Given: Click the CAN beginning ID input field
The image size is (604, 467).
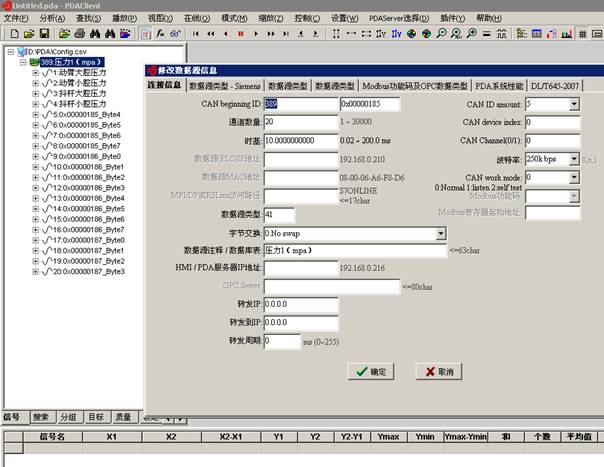Looking at the screenshot, I should point(301,104).
